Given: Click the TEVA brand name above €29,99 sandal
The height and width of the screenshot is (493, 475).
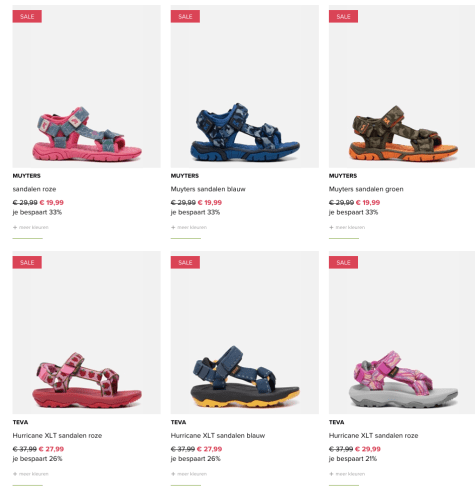Looking at the screenshot, I should [336, 422].
